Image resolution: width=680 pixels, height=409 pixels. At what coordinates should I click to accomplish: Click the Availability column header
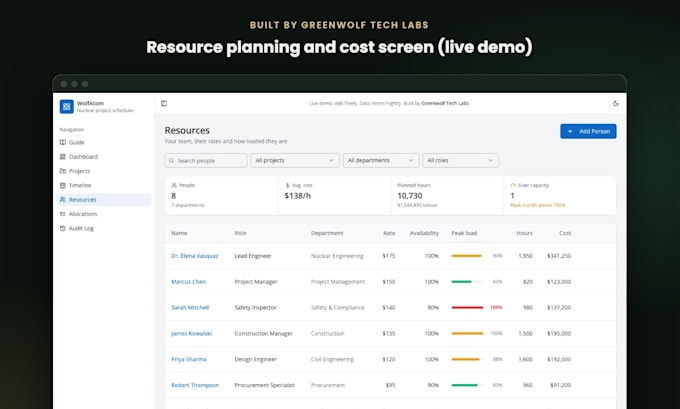coord(424,233)
